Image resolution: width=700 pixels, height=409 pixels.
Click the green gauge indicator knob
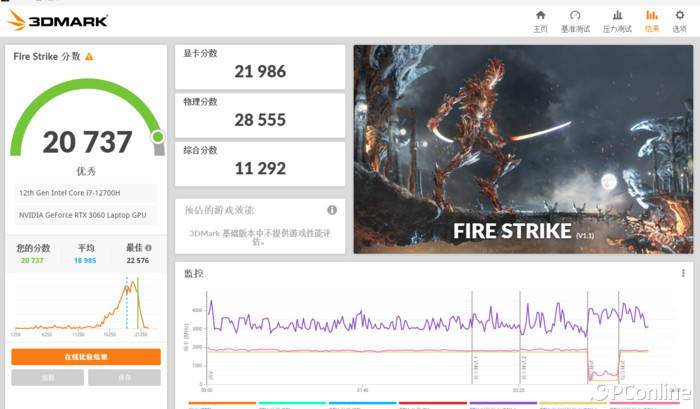pos(158,137)
